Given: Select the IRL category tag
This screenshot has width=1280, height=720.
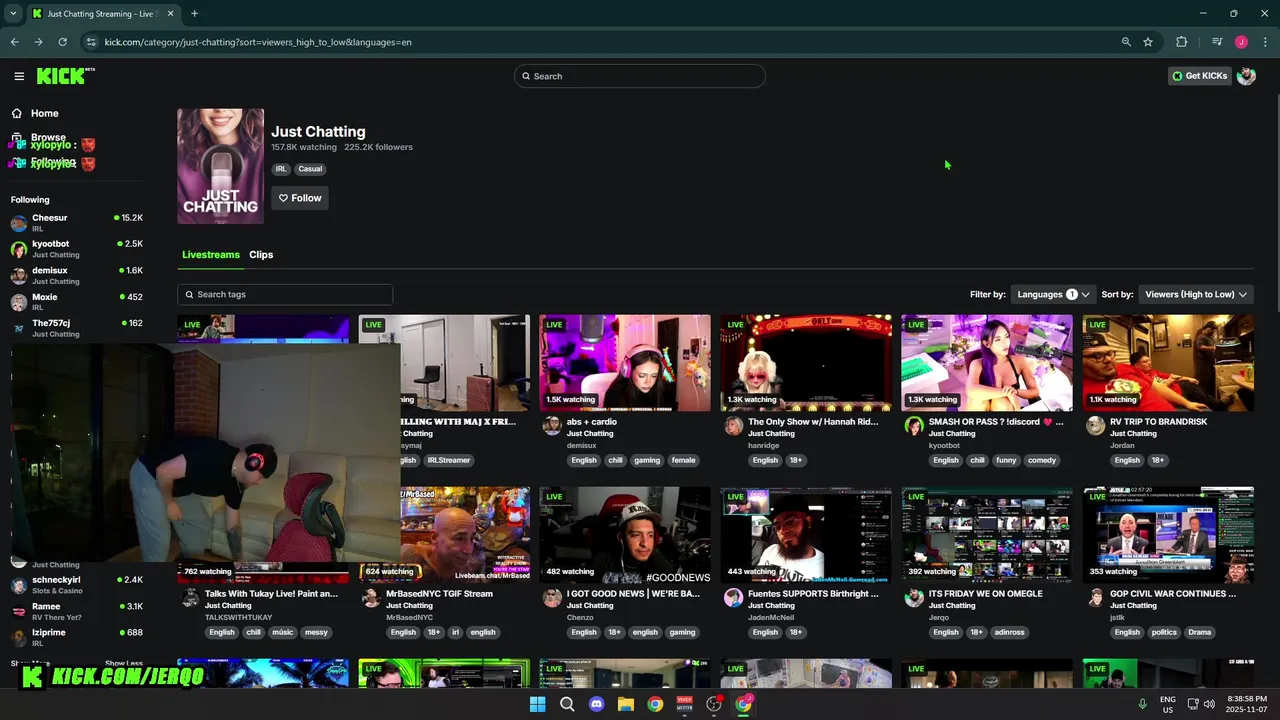Looking at the screenshot, I should click(x=281, y=169).
